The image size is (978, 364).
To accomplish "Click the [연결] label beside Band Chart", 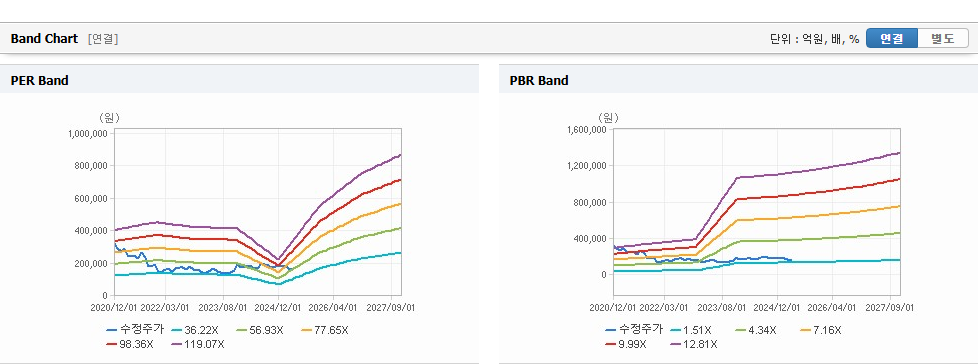I will click(103, 39).
